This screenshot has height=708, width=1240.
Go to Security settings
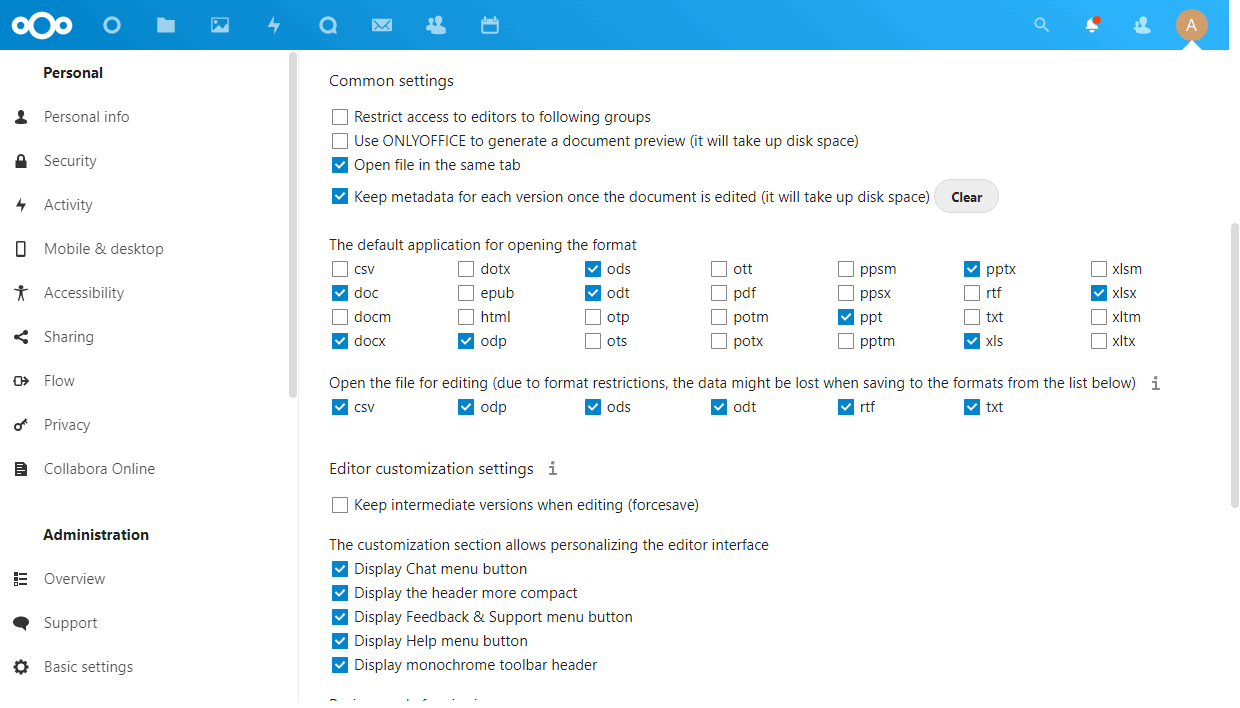point(70,161)
